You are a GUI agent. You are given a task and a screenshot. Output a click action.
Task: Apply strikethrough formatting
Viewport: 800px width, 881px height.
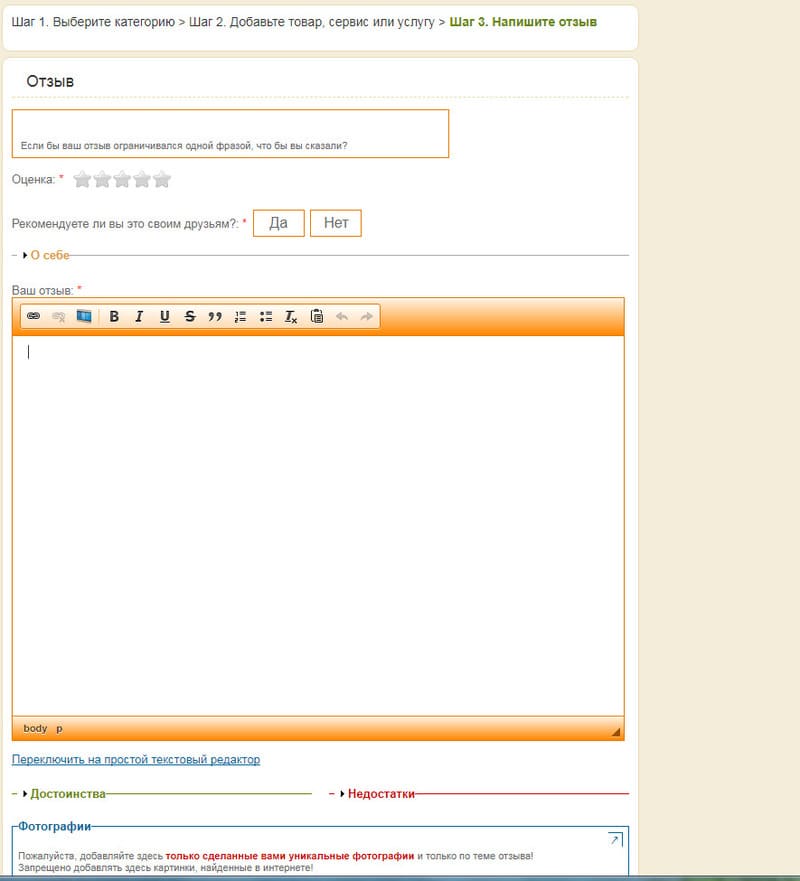coord(190,317)
